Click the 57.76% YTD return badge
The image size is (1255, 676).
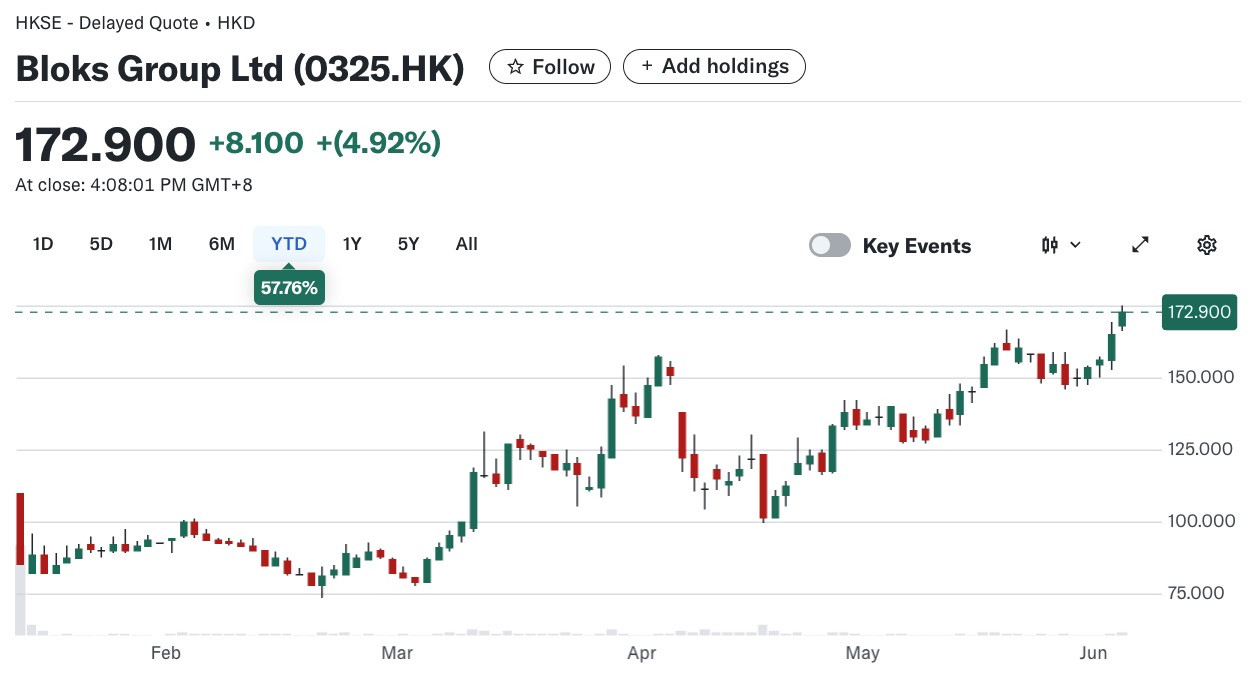point(289,288)
